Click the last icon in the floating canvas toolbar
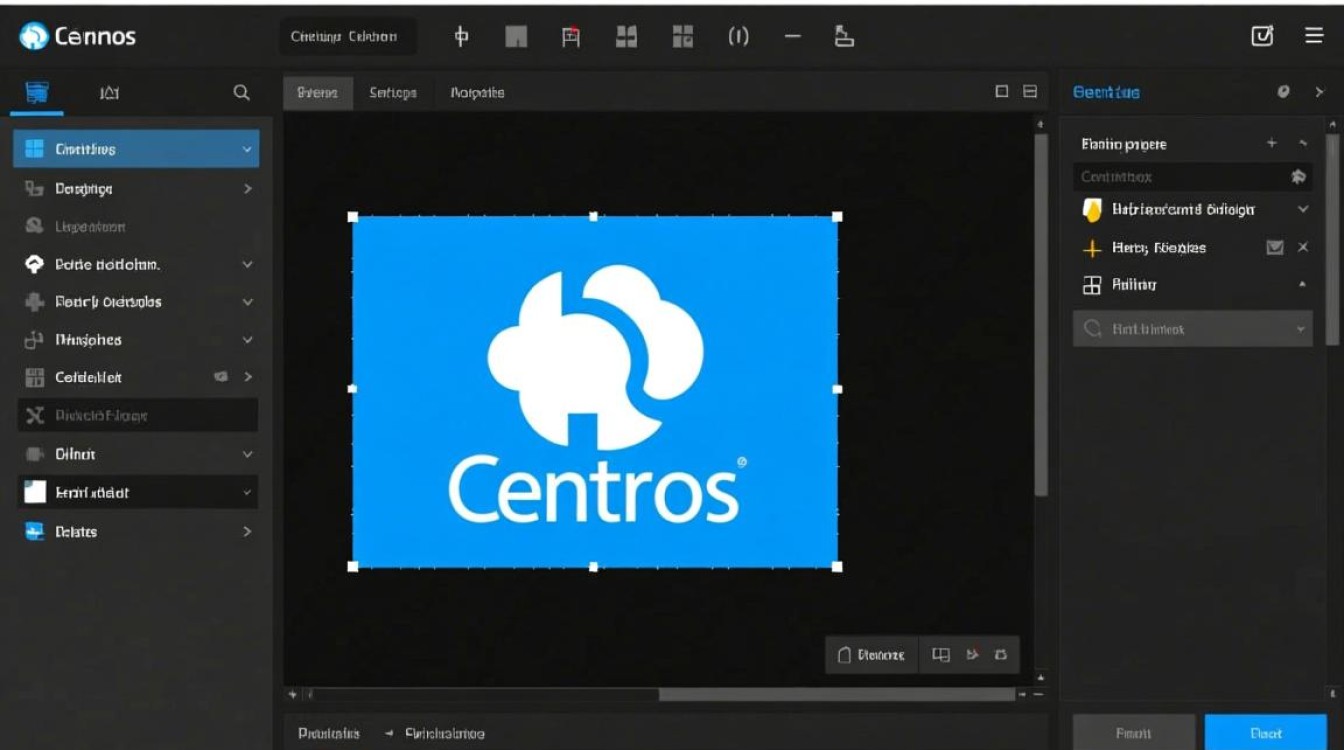This screenshot has height=750, width=1344. (x=1001, y=655)
